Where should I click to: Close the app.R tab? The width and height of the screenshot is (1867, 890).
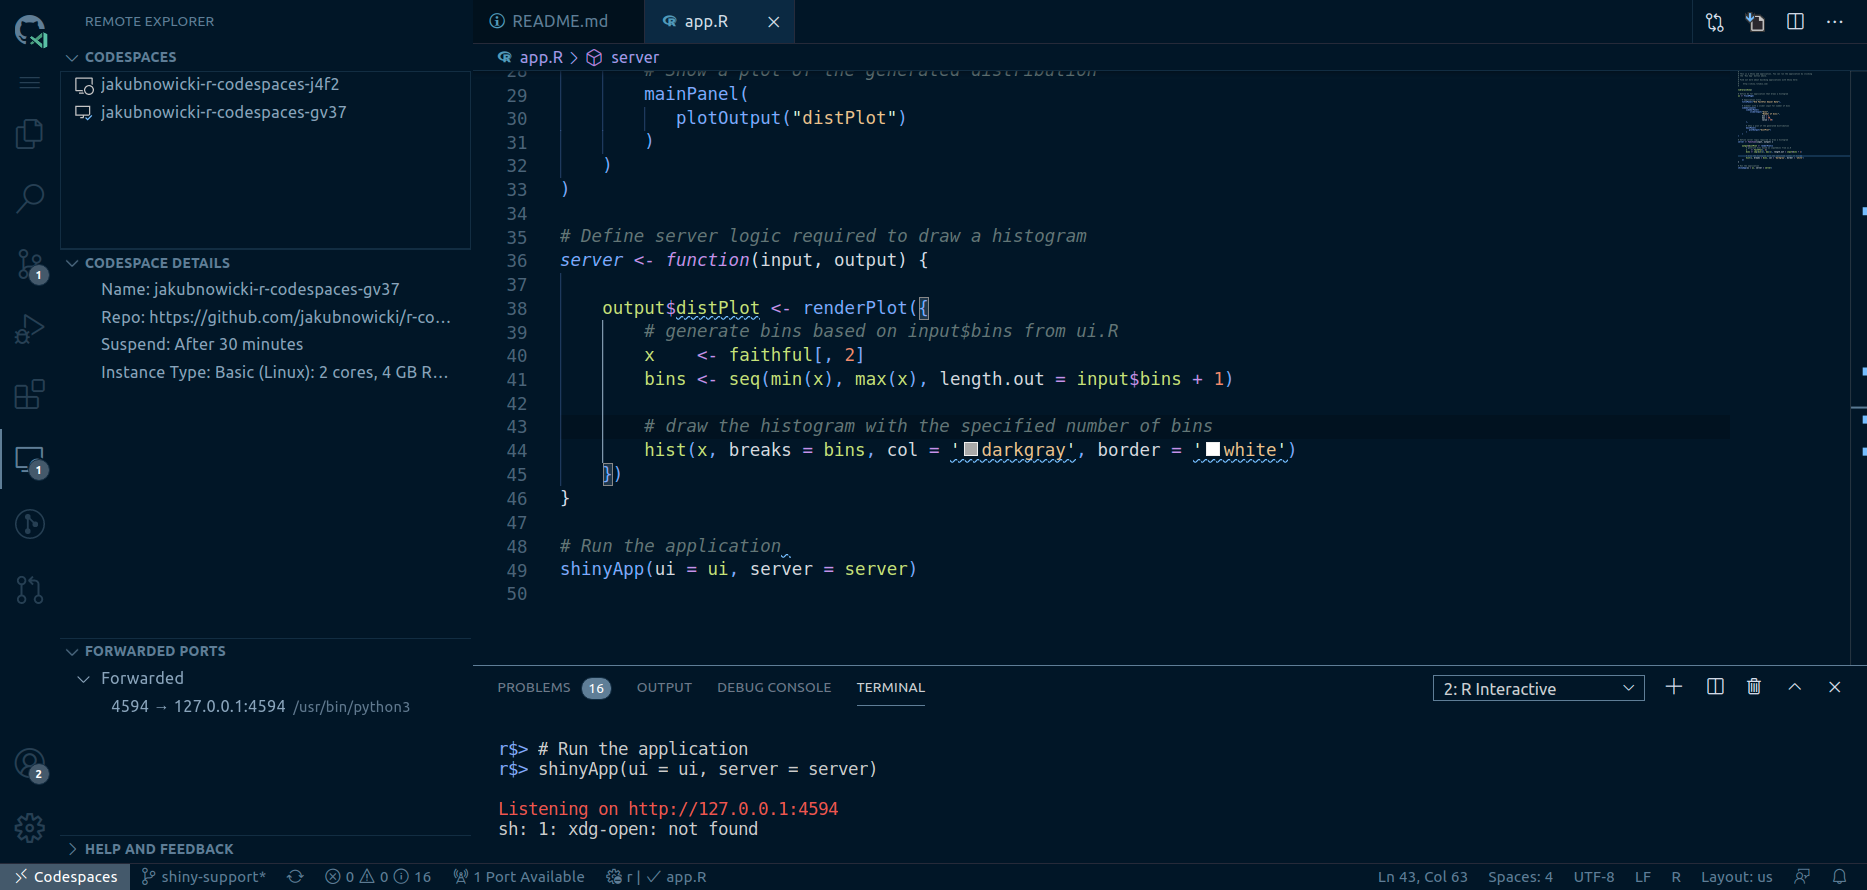pos(773,22)
